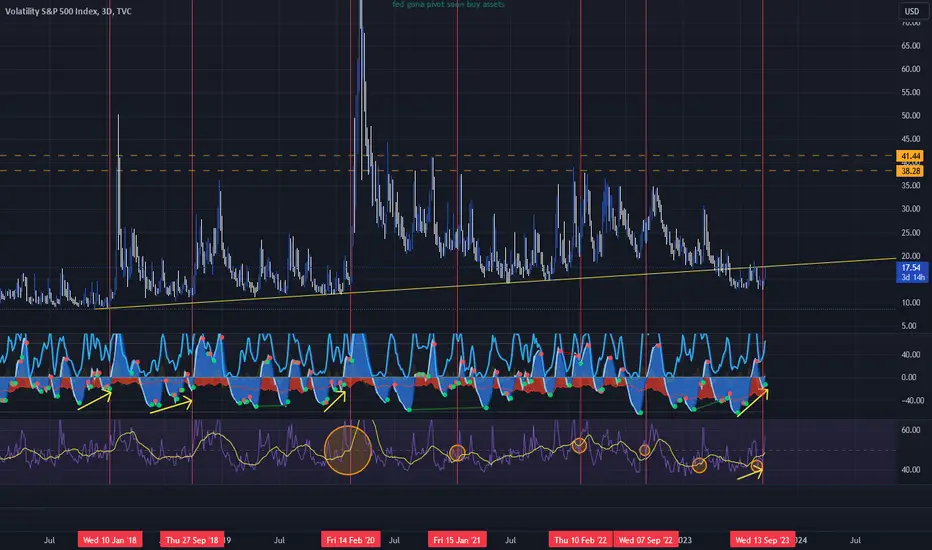Click the 65.00 price axis value
Viewport: 932px width, 550px height.
click(911, 46)
